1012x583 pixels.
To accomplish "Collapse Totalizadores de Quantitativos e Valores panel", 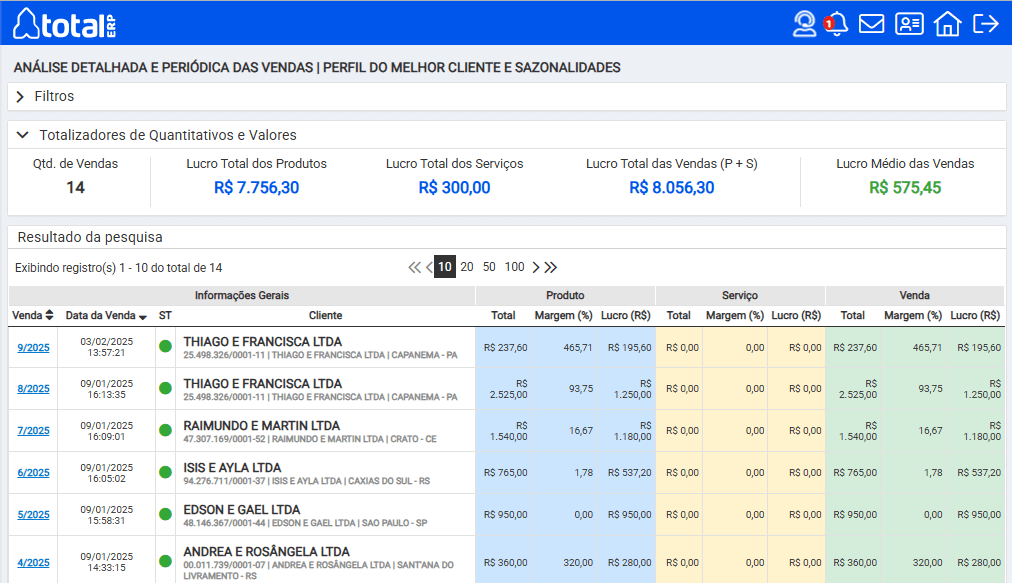I will pos(22,135).
